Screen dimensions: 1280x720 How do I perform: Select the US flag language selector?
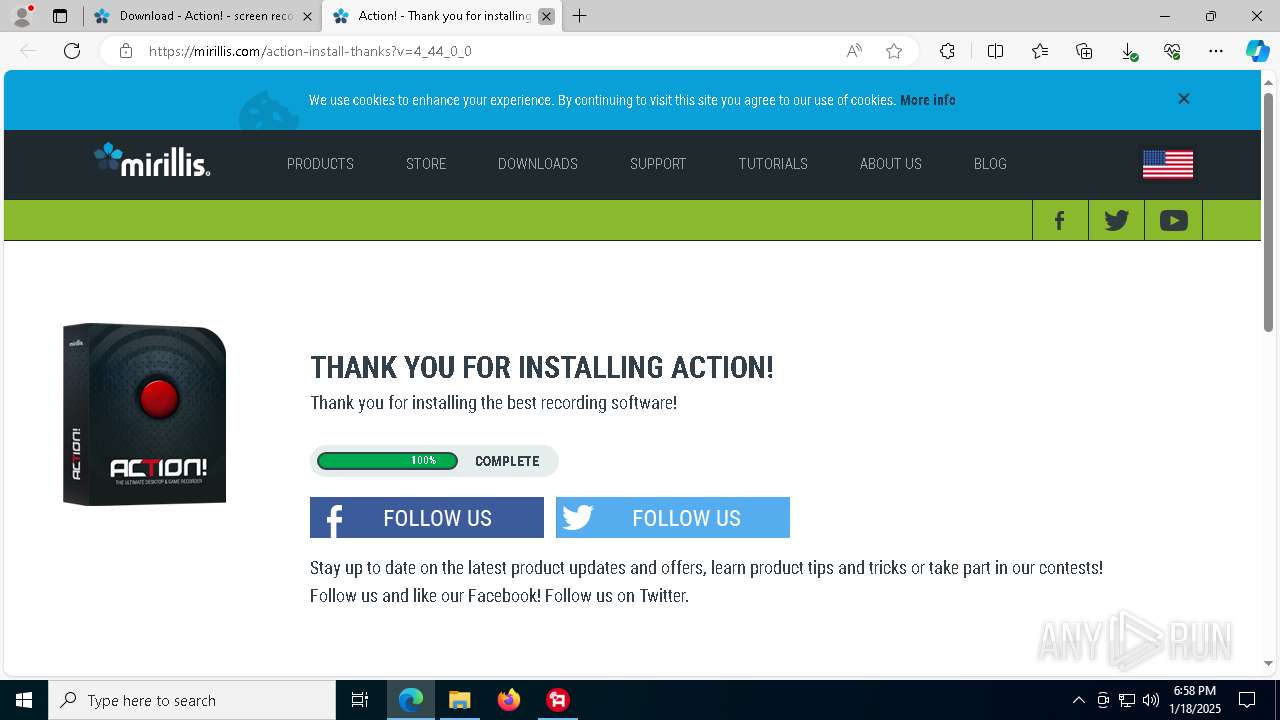(1168, 164)
